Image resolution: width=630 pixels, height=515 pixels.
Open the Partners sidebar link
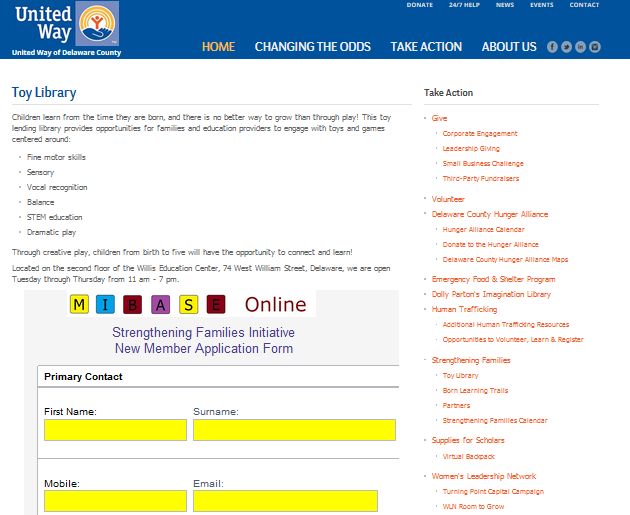tap(456, 406)
